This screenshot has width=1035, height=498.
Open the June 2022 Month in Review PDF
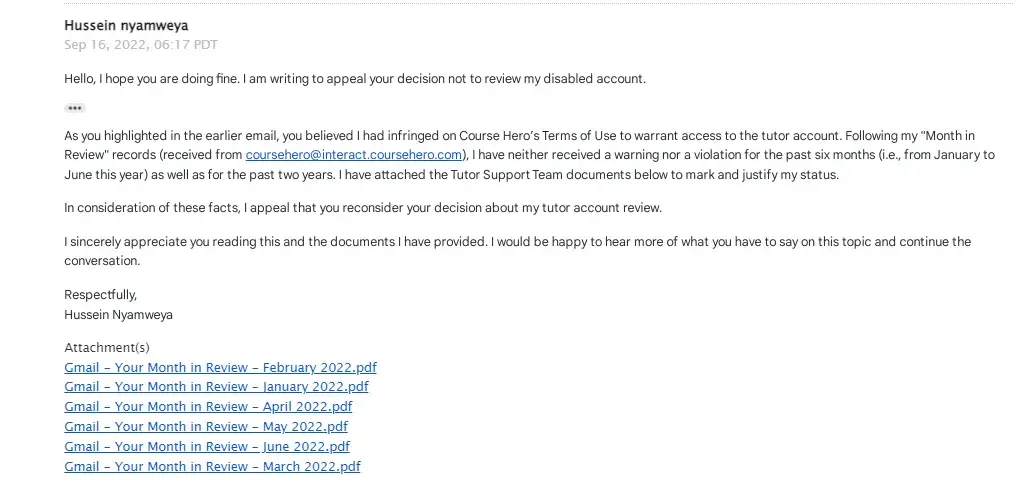click(x=207, y=447)
